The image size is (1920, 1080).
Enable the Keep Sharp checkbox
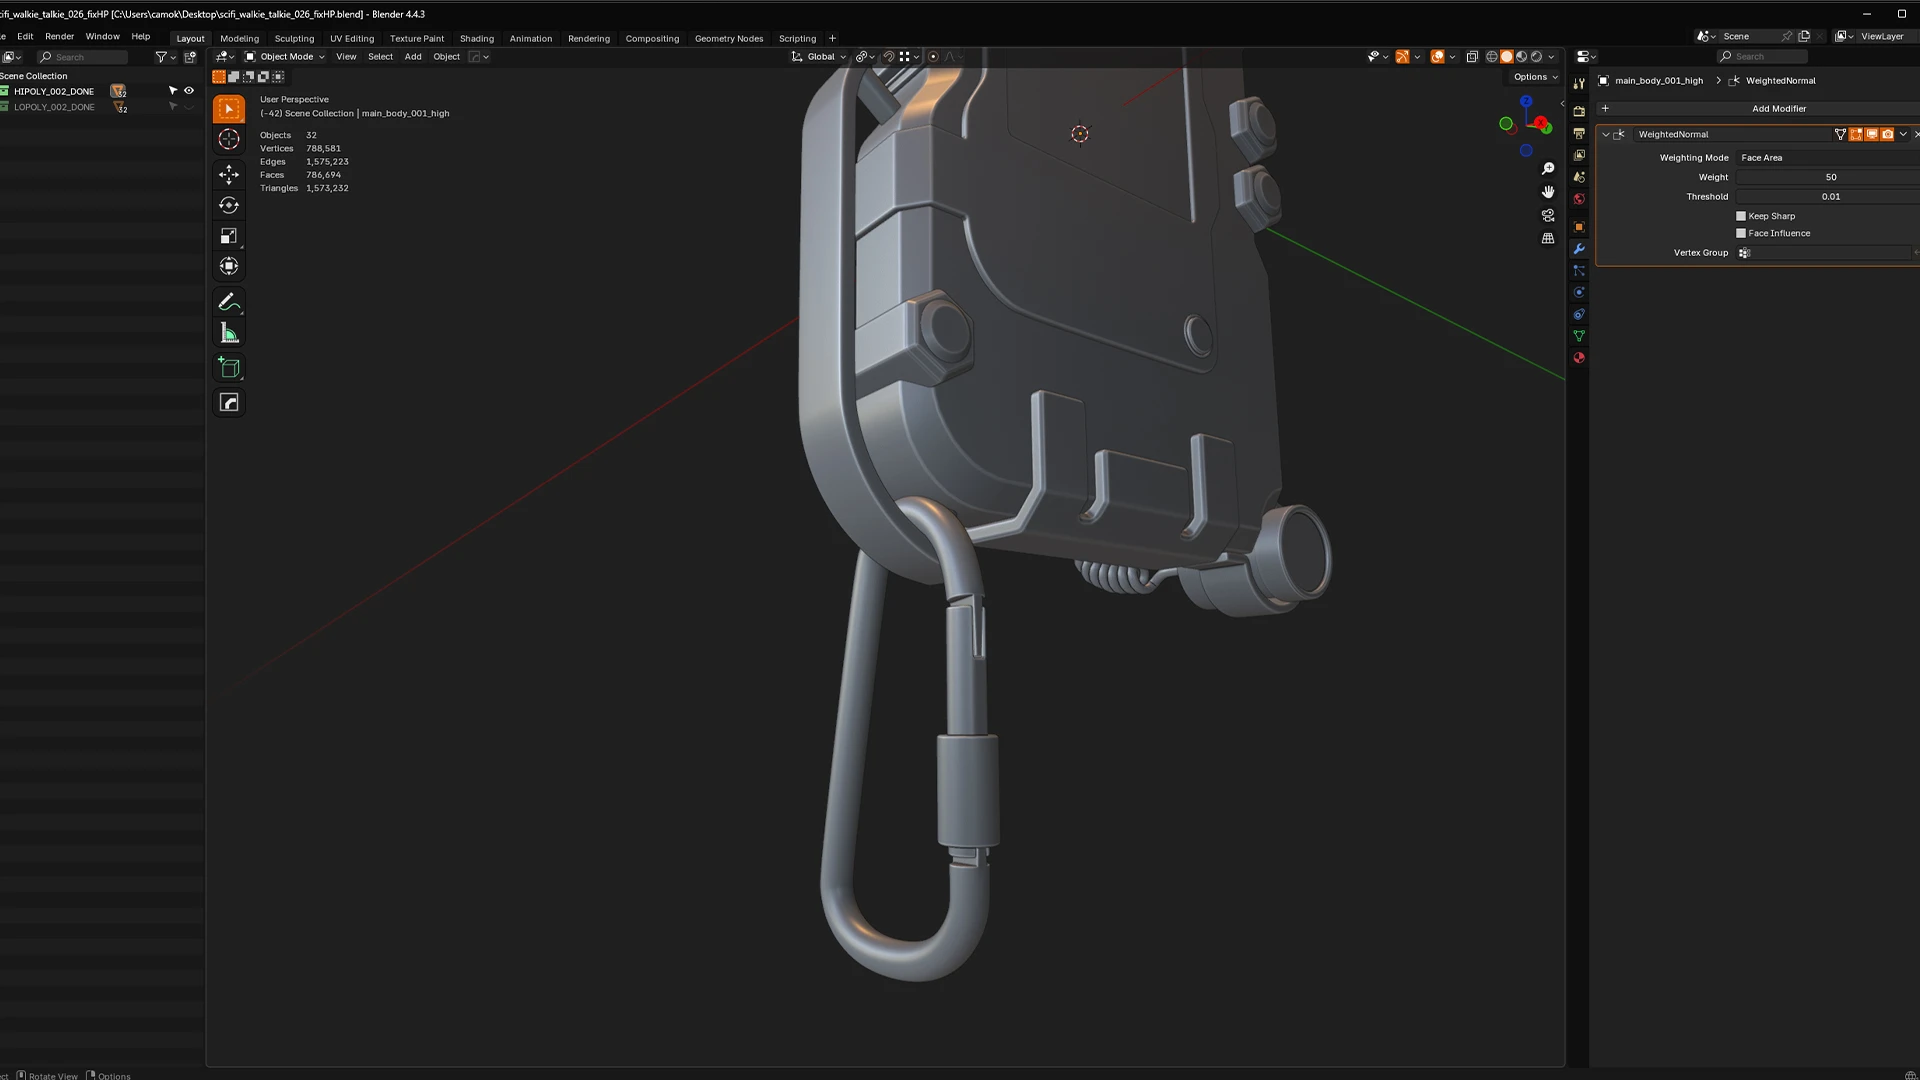[x=1741, y=216]
